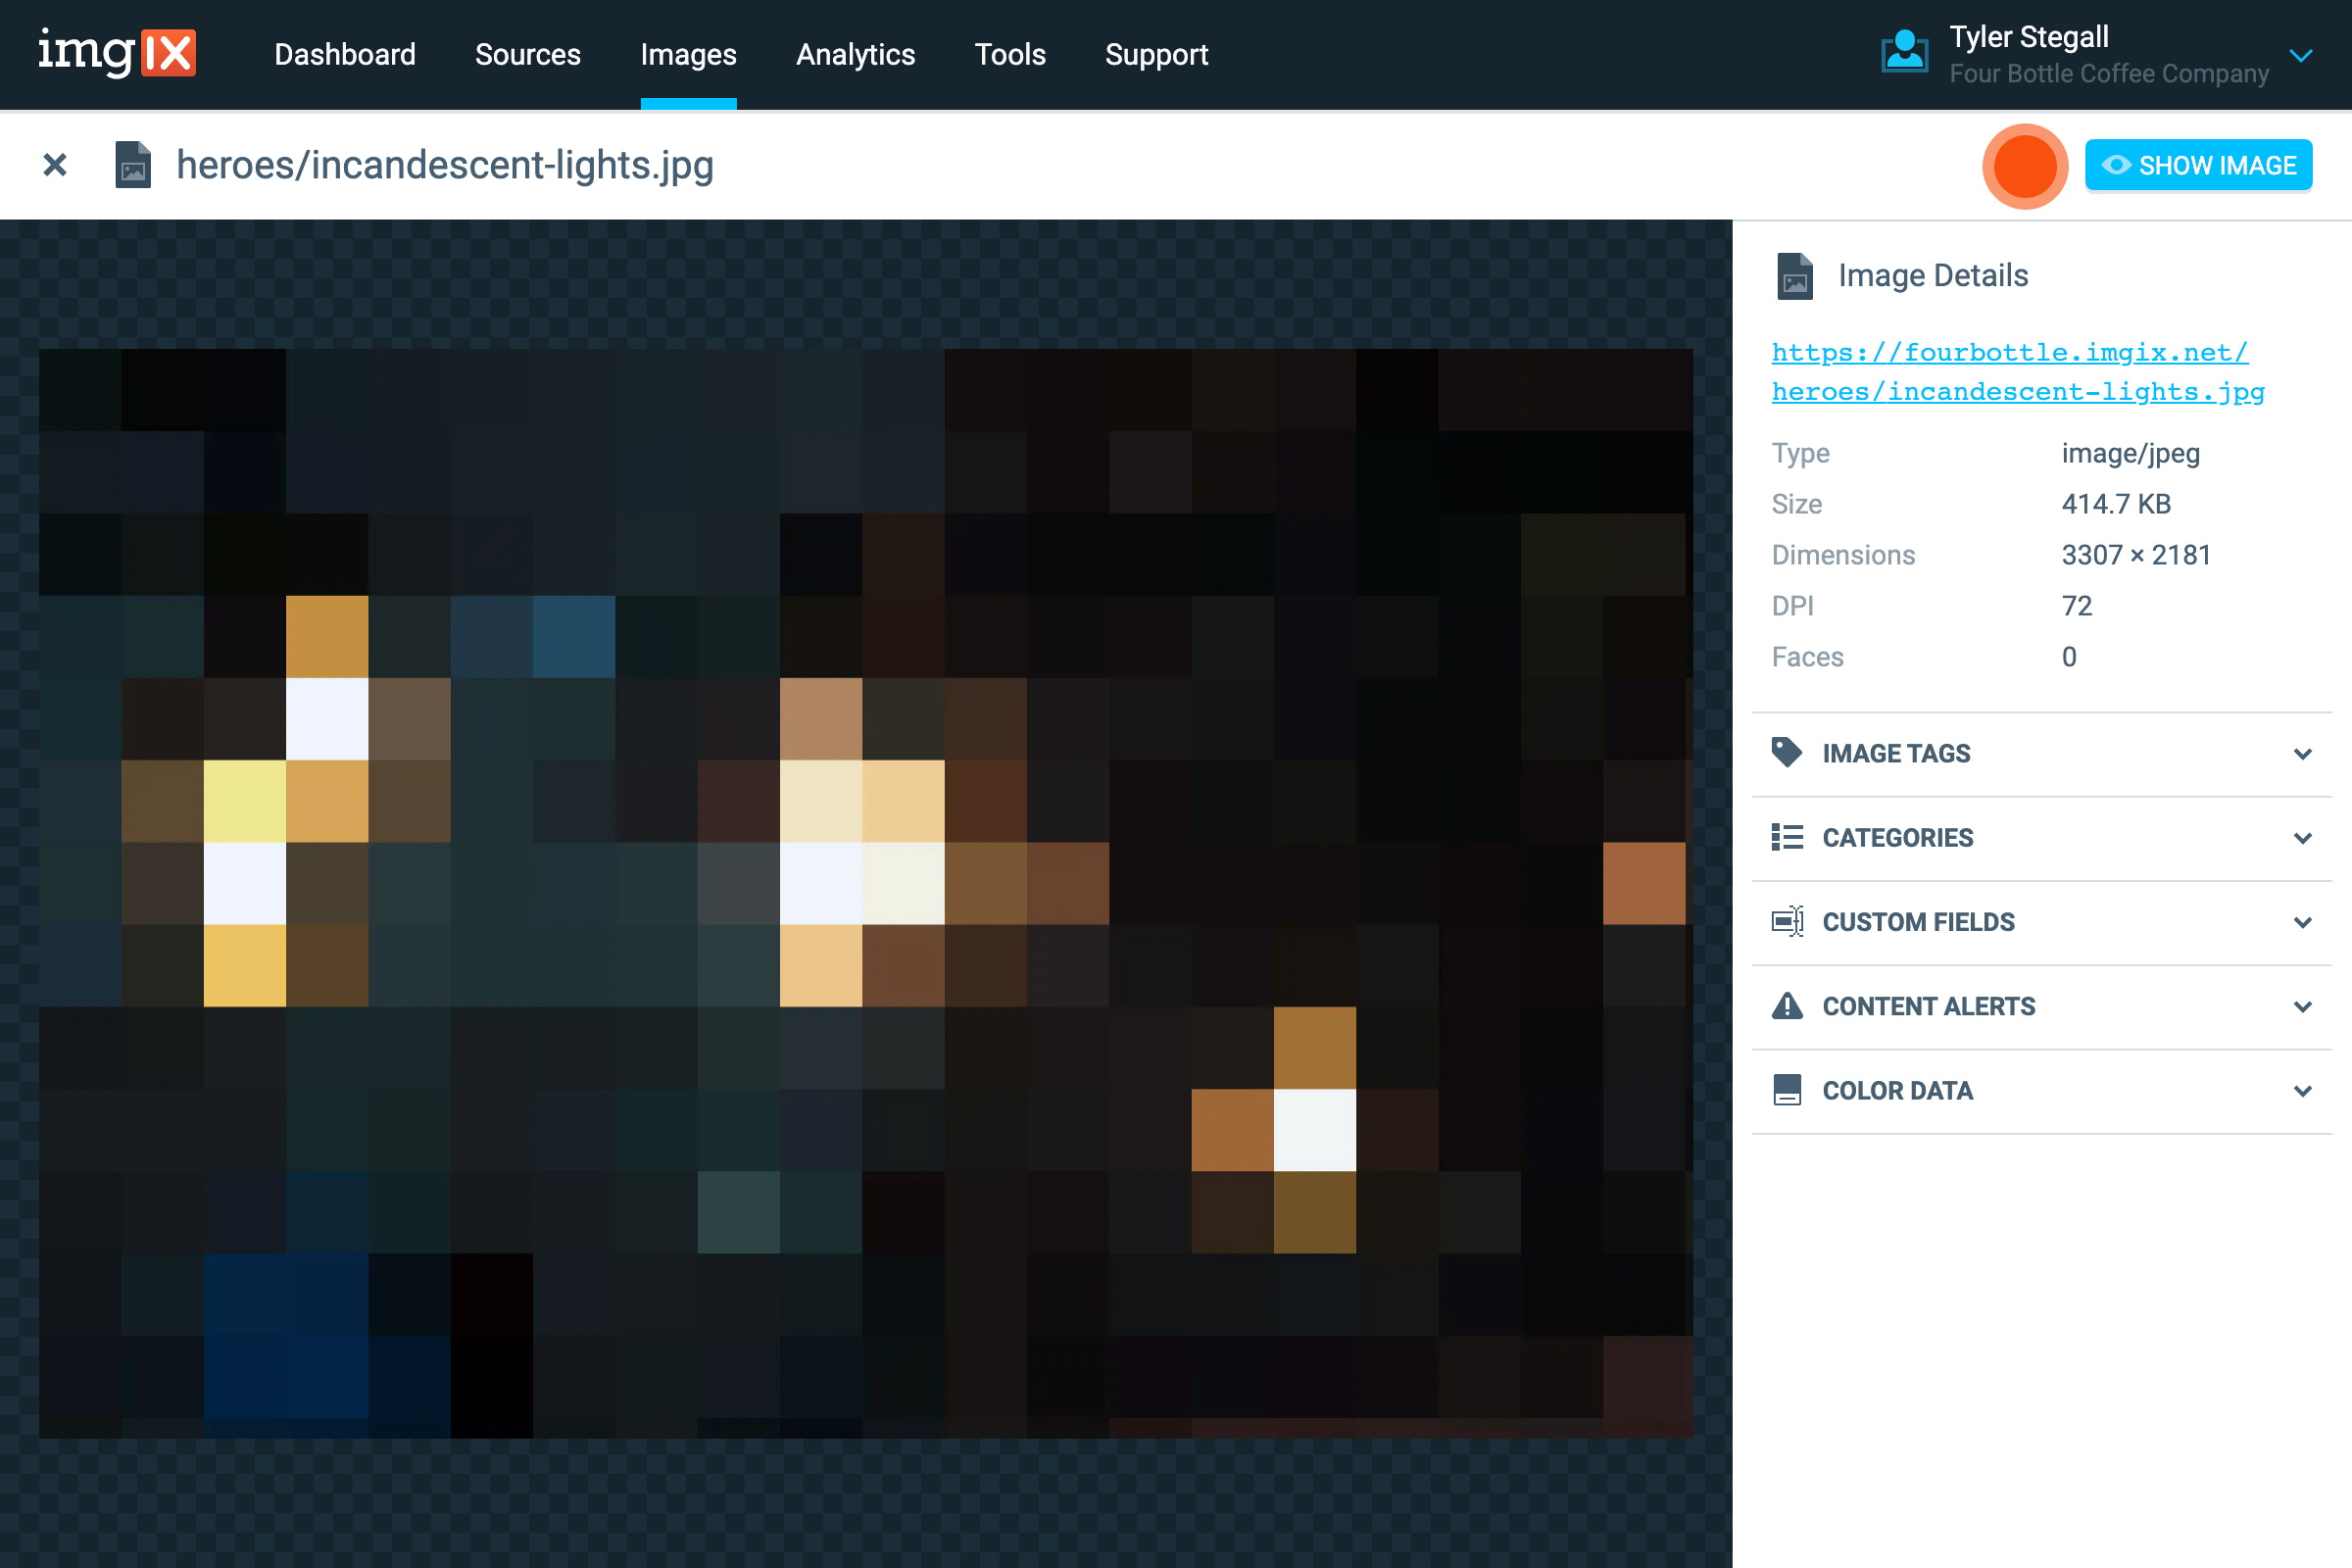Expand the CATEGORIES section
2352x1568 pixels.
(2304, 838)
